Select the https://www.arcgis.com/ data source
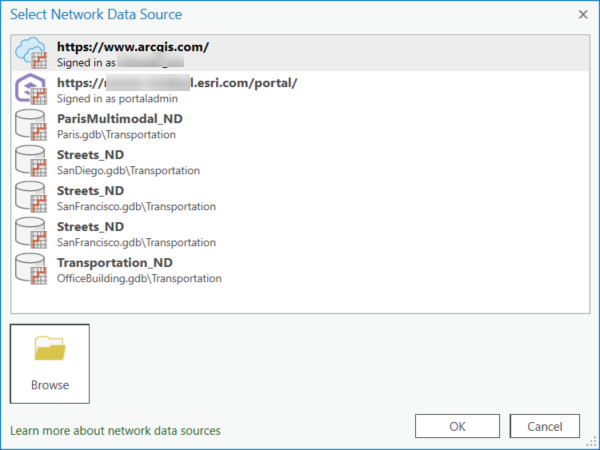 132,46
